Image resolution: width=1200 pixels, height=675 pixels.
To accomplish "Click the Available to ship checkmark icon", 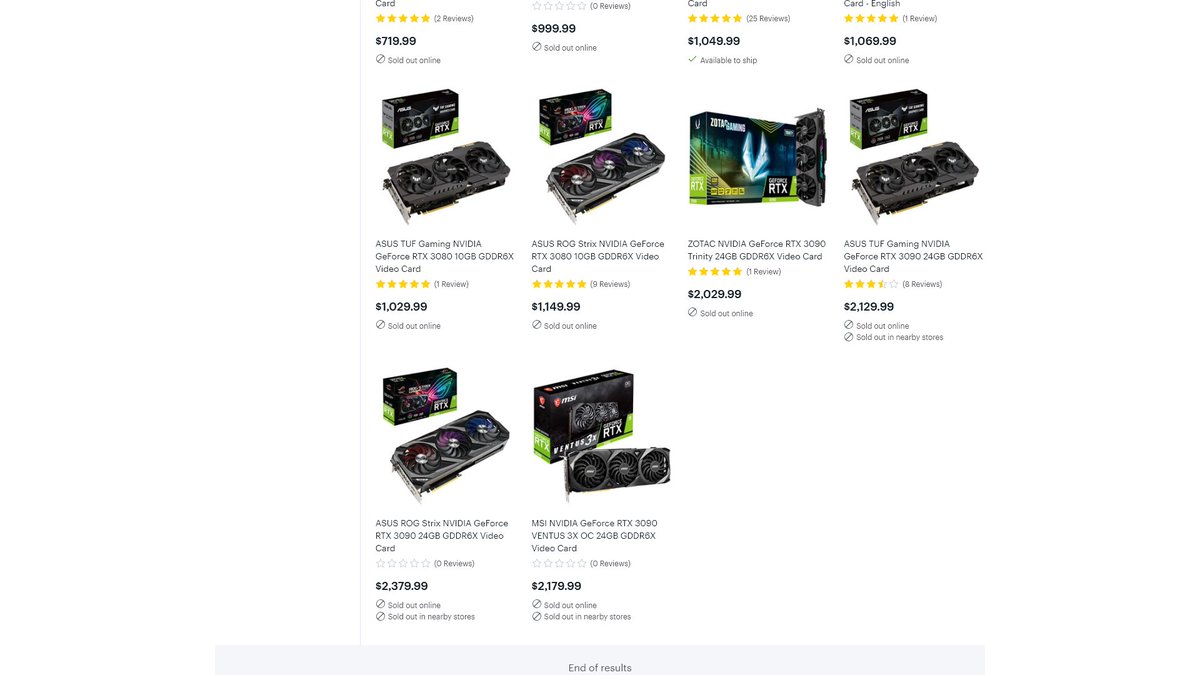I will point(692,60).
